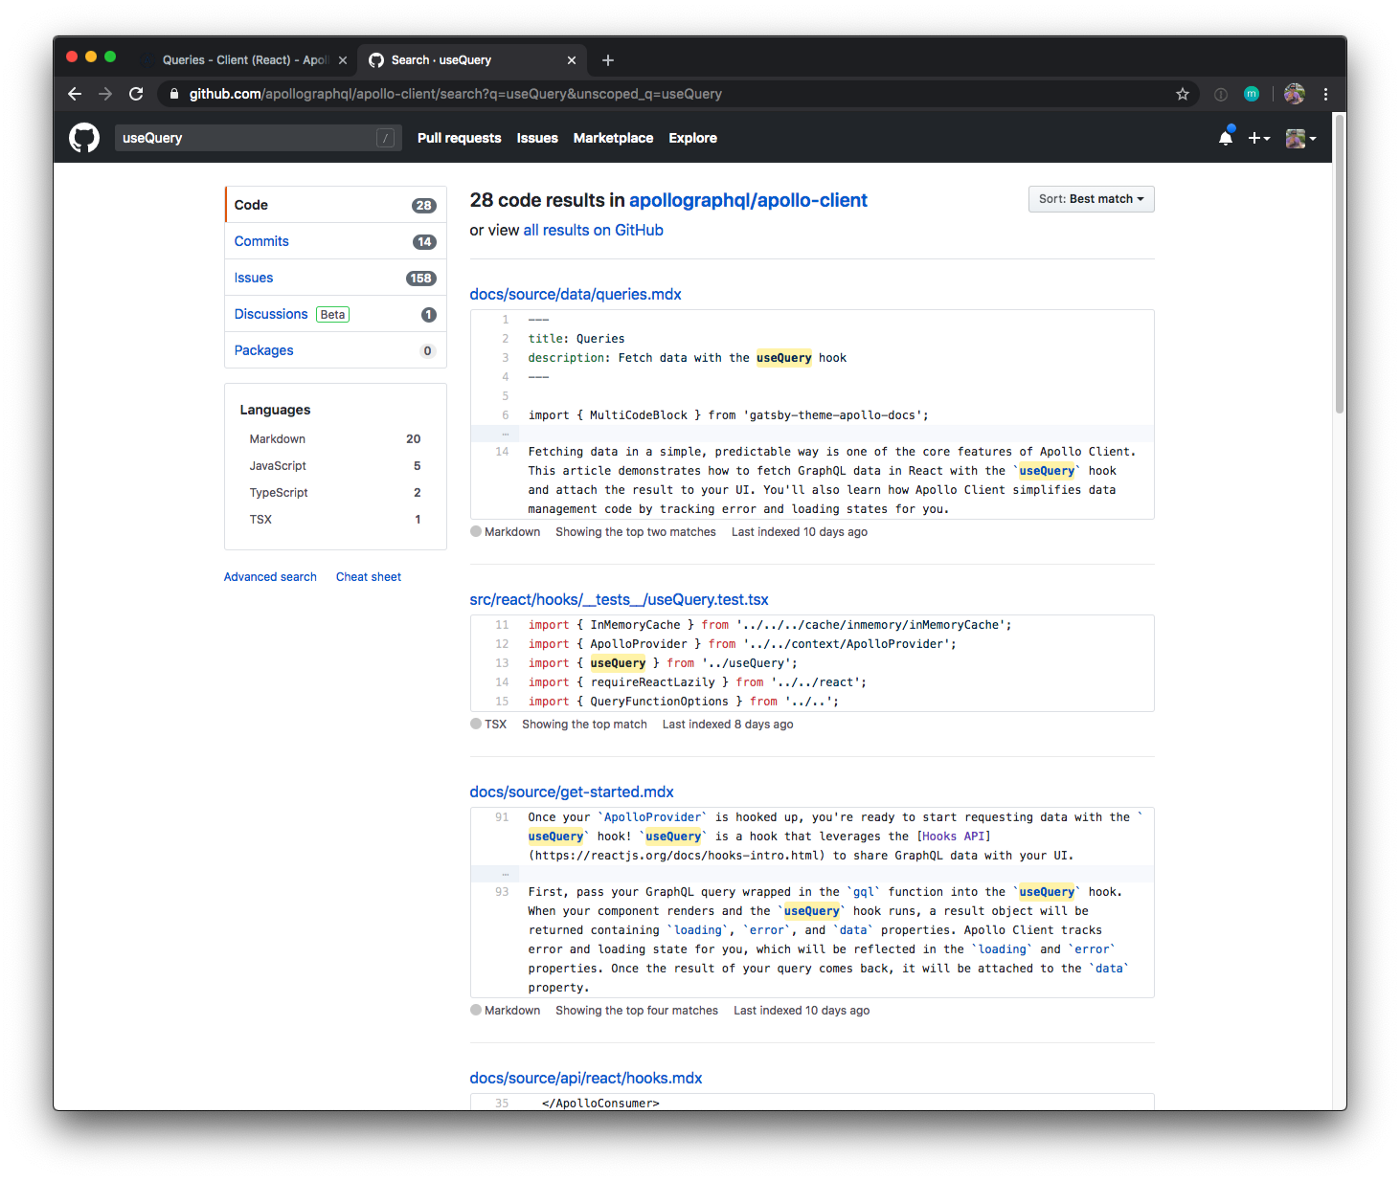Open docs/source/api/react/hooks.mdx file
Image resolution: width=1400 pixels, height=1181 pixels.
586,1078
